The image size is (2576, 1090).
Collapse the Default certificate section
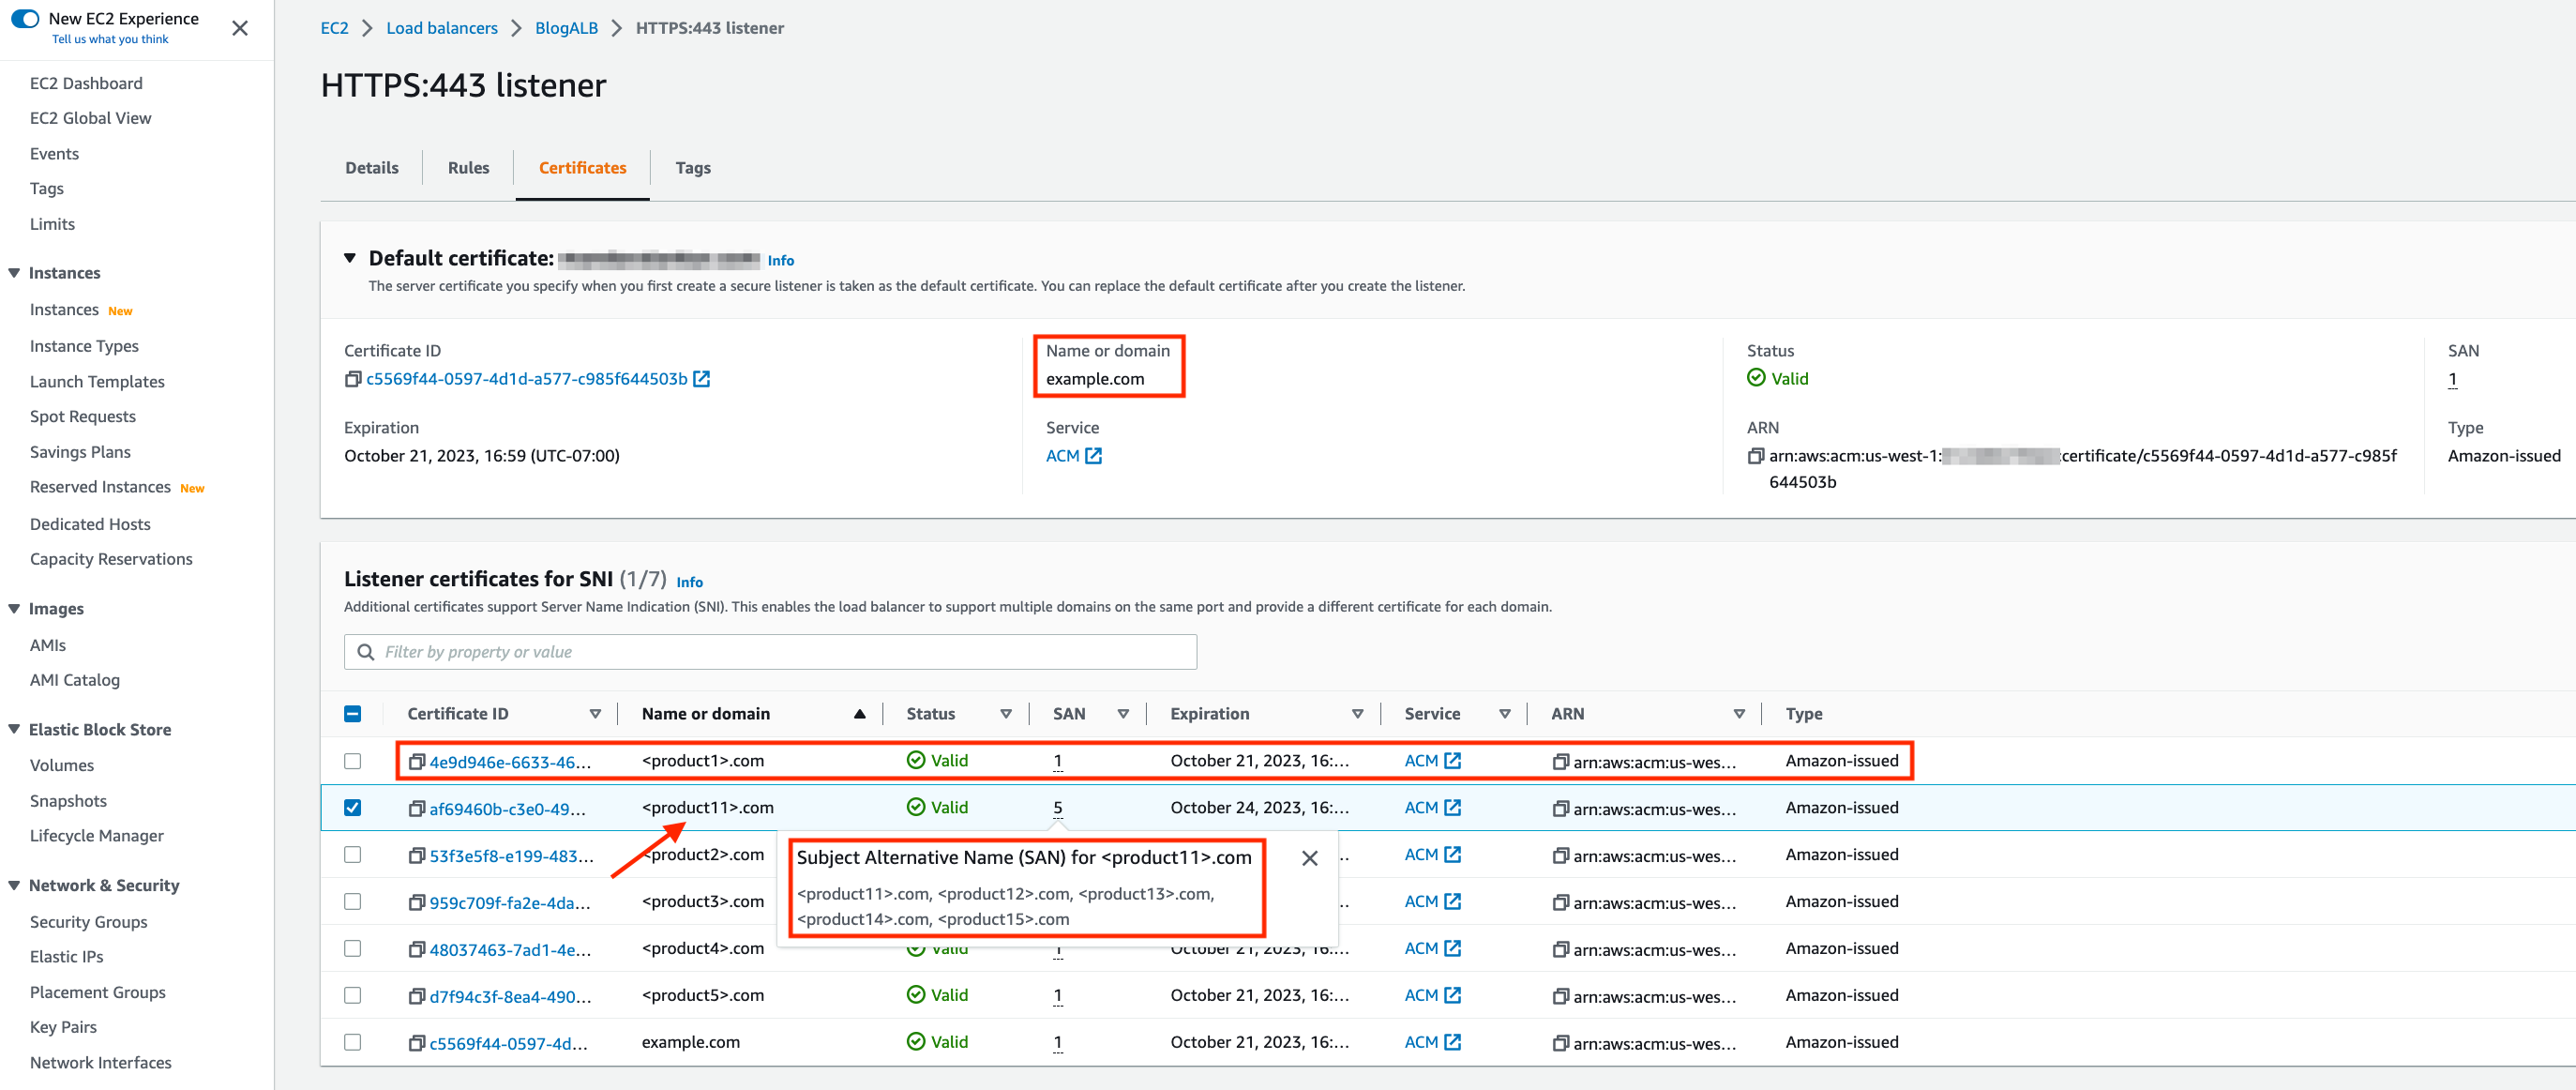click(349, 257)
